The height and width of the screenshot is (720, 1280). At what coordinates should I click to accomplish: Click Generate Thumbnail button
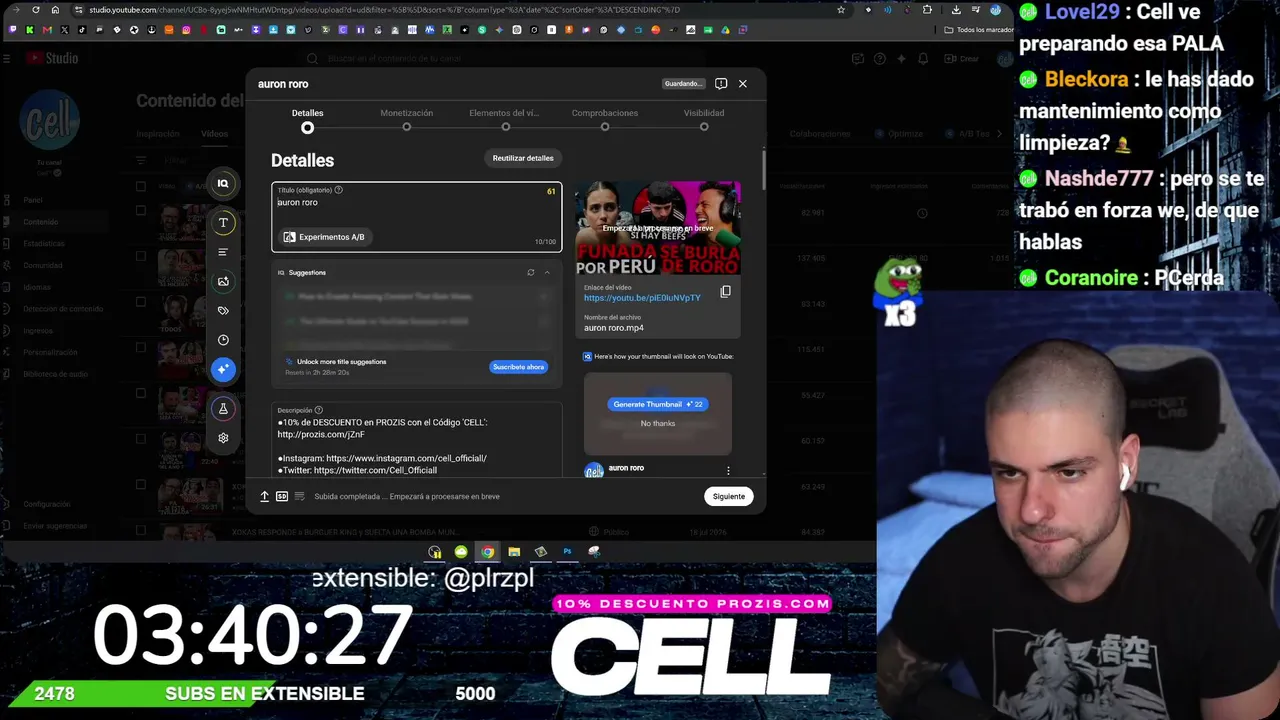(658, 404)
